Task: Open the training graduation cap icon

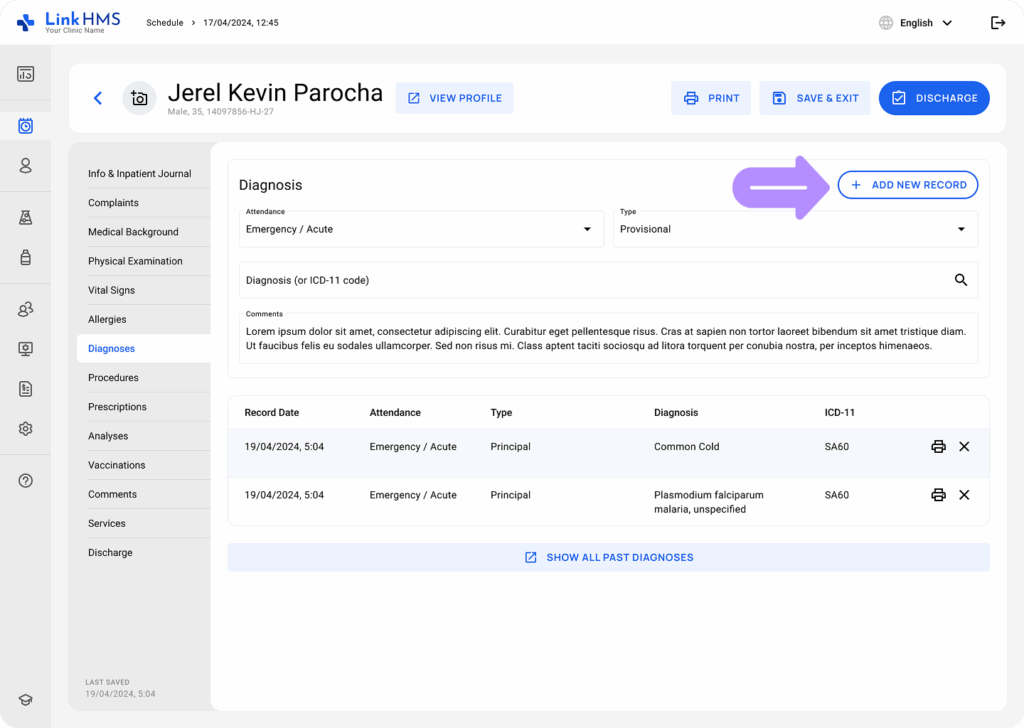Action: click(25, 700)
